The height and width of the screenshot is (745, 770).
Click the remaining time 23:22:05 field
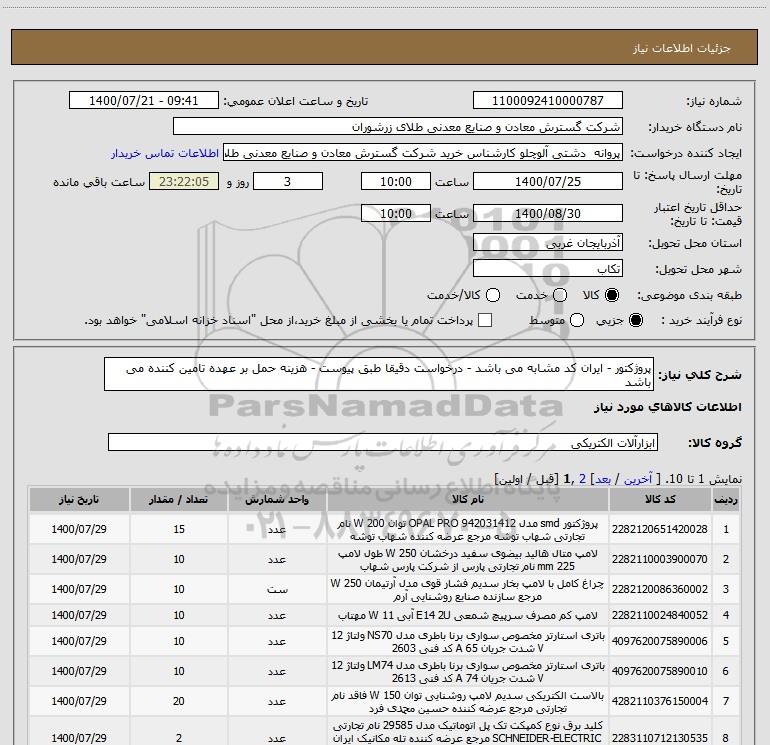184,181
